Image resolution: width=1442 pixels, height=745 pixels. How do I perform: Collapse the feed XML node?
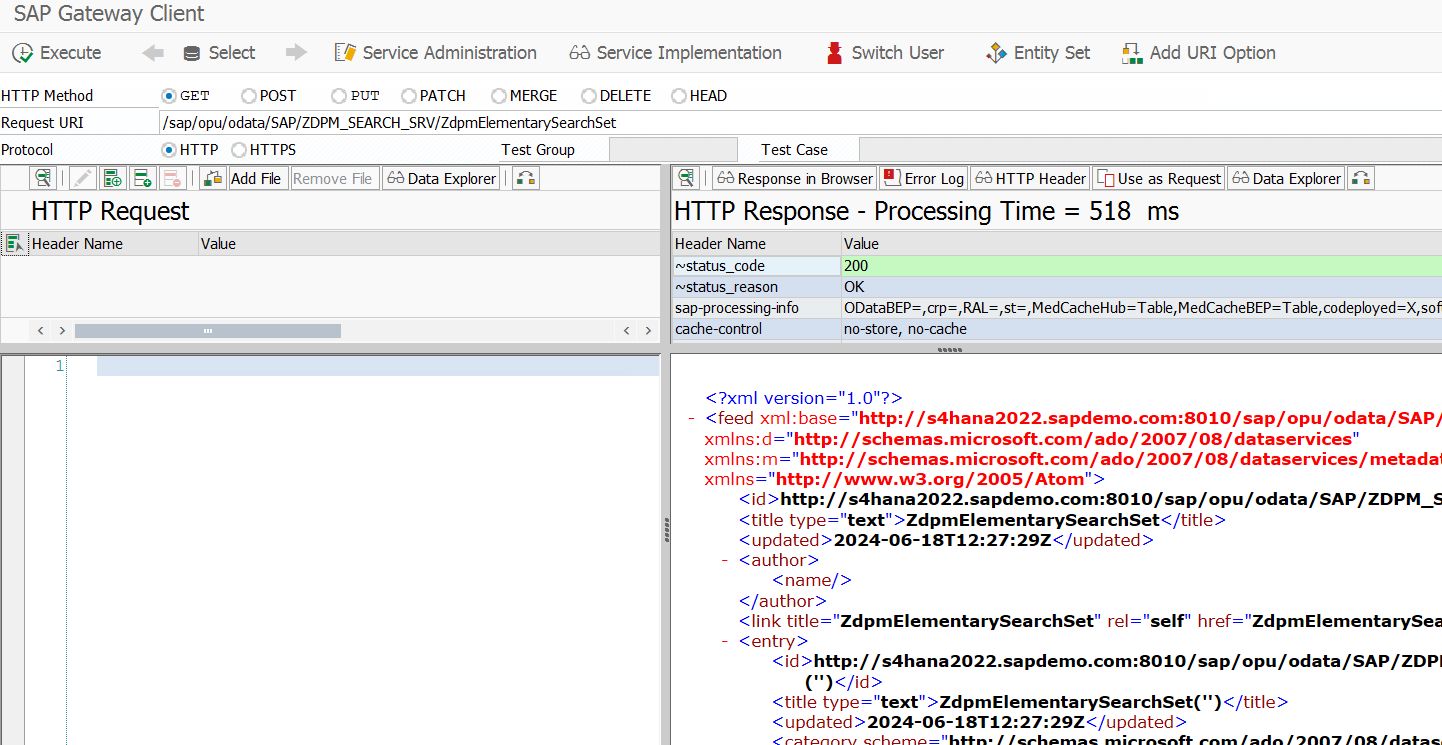(692, 419)
